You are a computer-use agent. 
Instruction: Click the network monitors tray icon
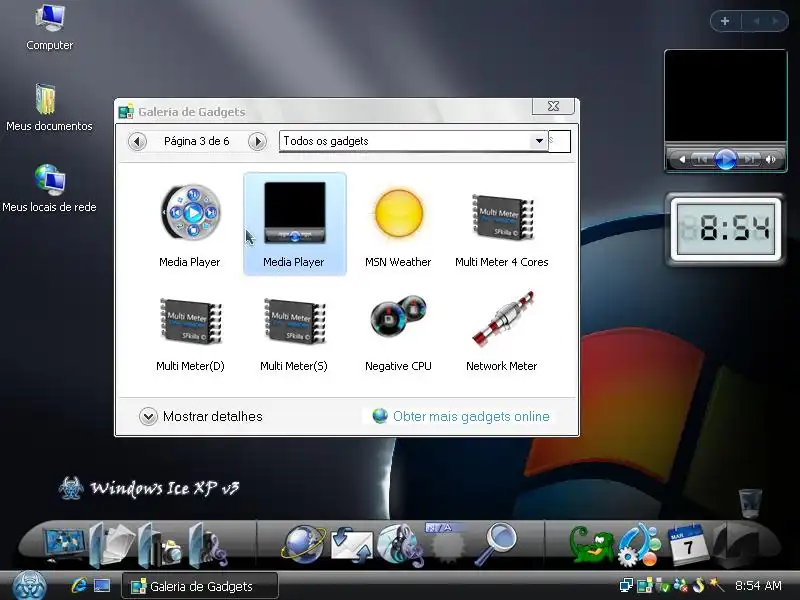click(x=627, y=585)
